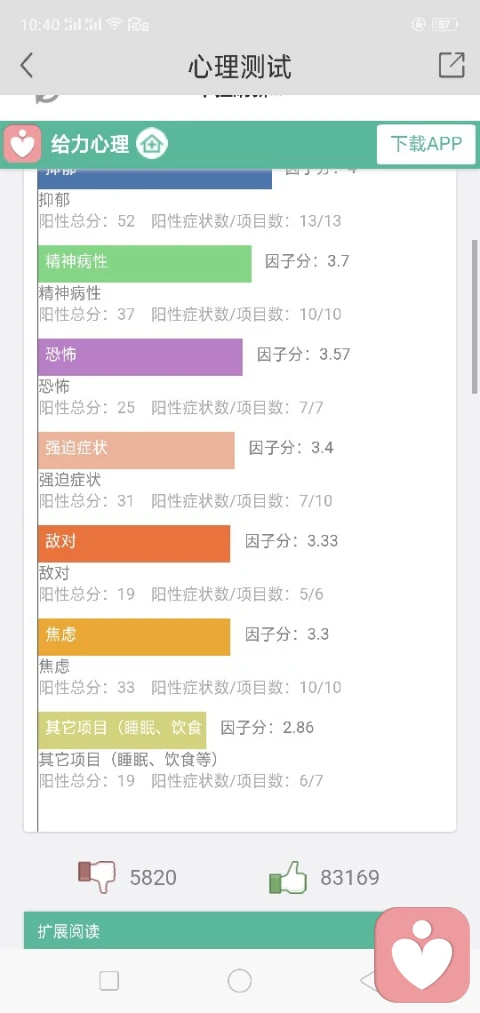Click the 下载APP button
The width and height of the screenshot is (480, 1013).
pos(426,143)
